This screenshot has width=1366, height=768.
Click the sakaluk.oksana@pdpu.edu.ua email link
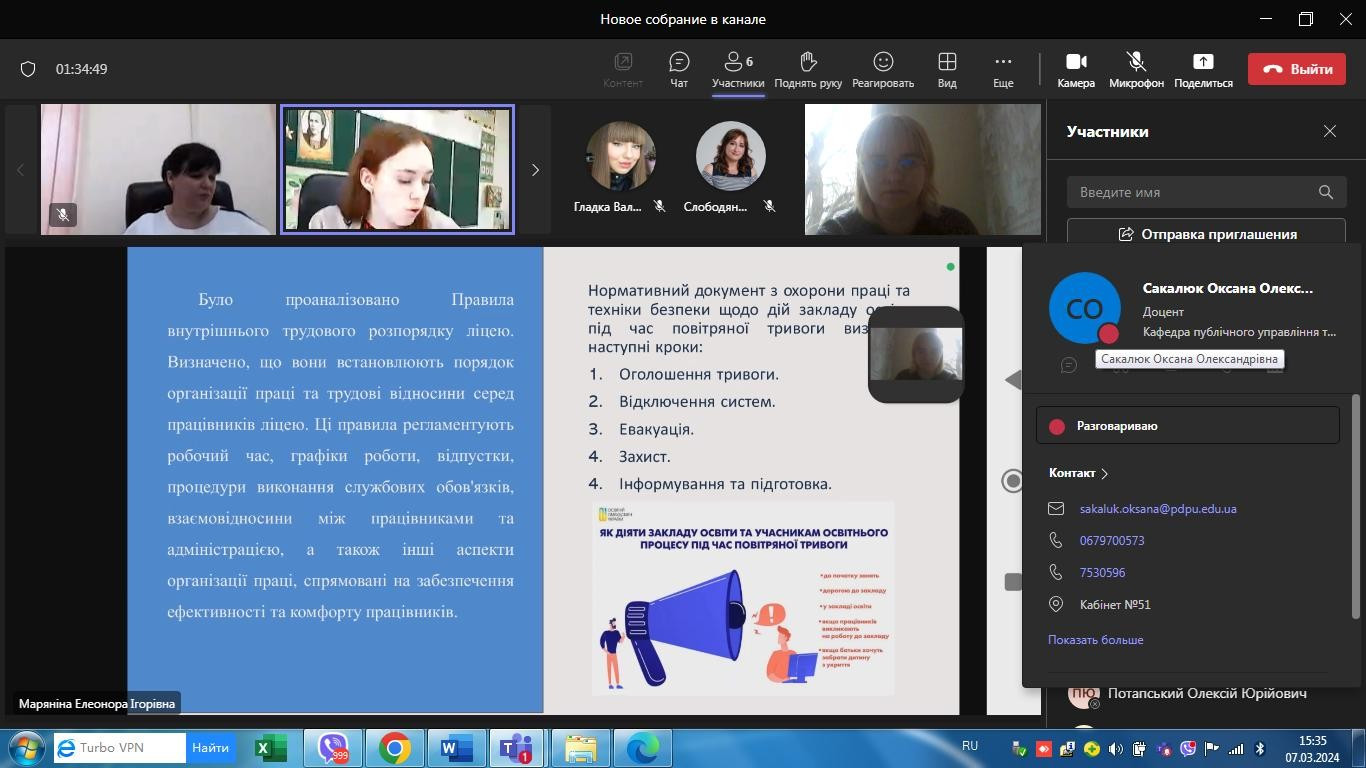pyautogui.click(x=1158, y=509)
